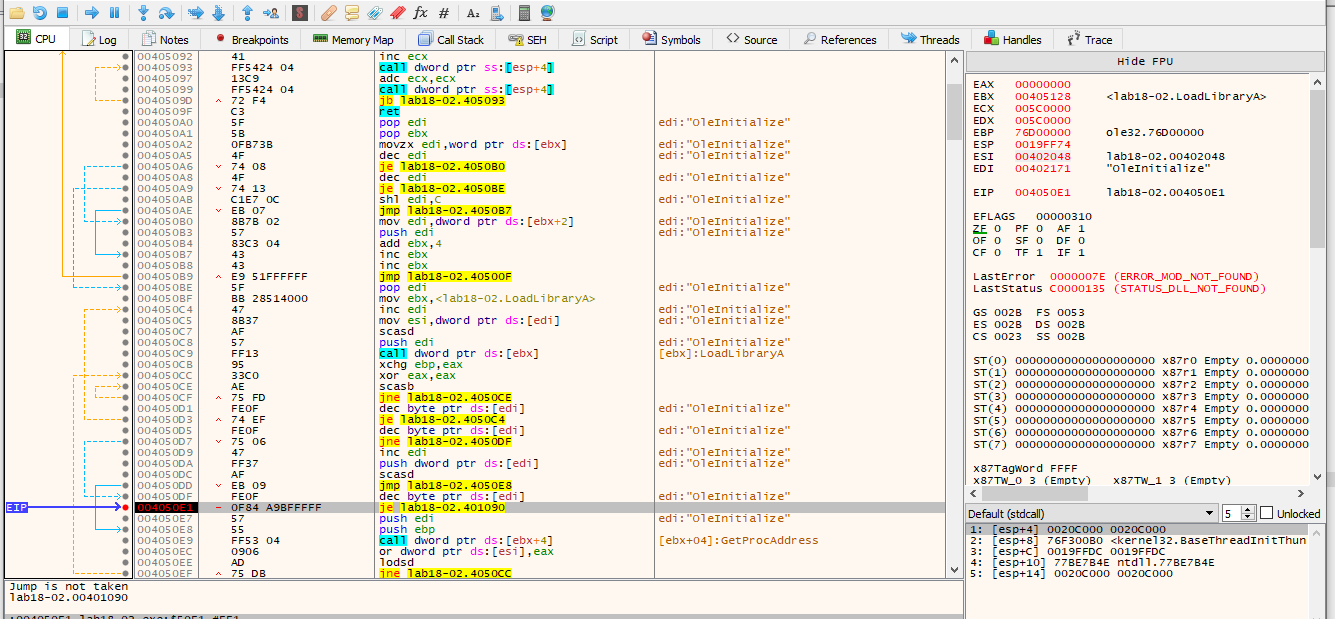Switch to the Breakpoints tab
This screenshot has height=619, width=1335.
click(x=250, y=40)
